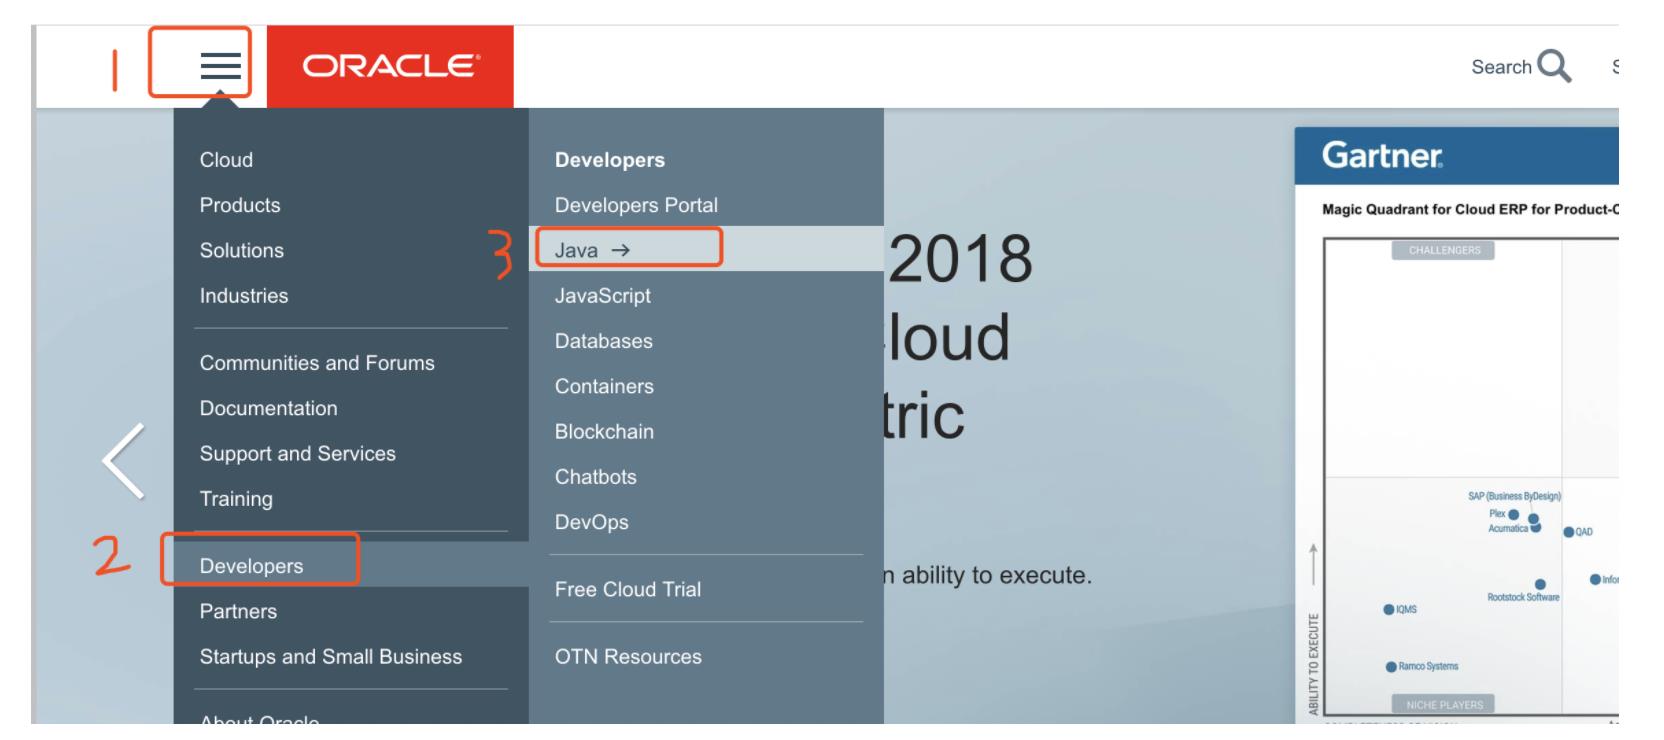
Task: Select Training in the menu
Action: tap(236, 499)
